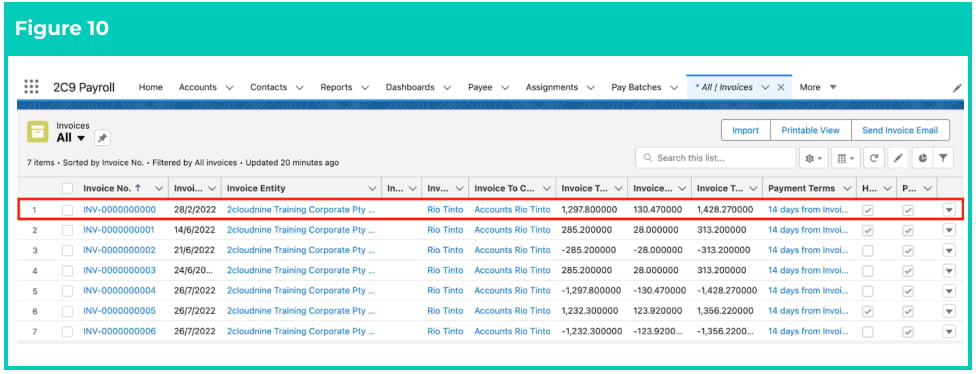The height and width of the screenshot is (374, 976).
Task: Select row checkbox for INV-0000000006
Action: coord(67,331)
